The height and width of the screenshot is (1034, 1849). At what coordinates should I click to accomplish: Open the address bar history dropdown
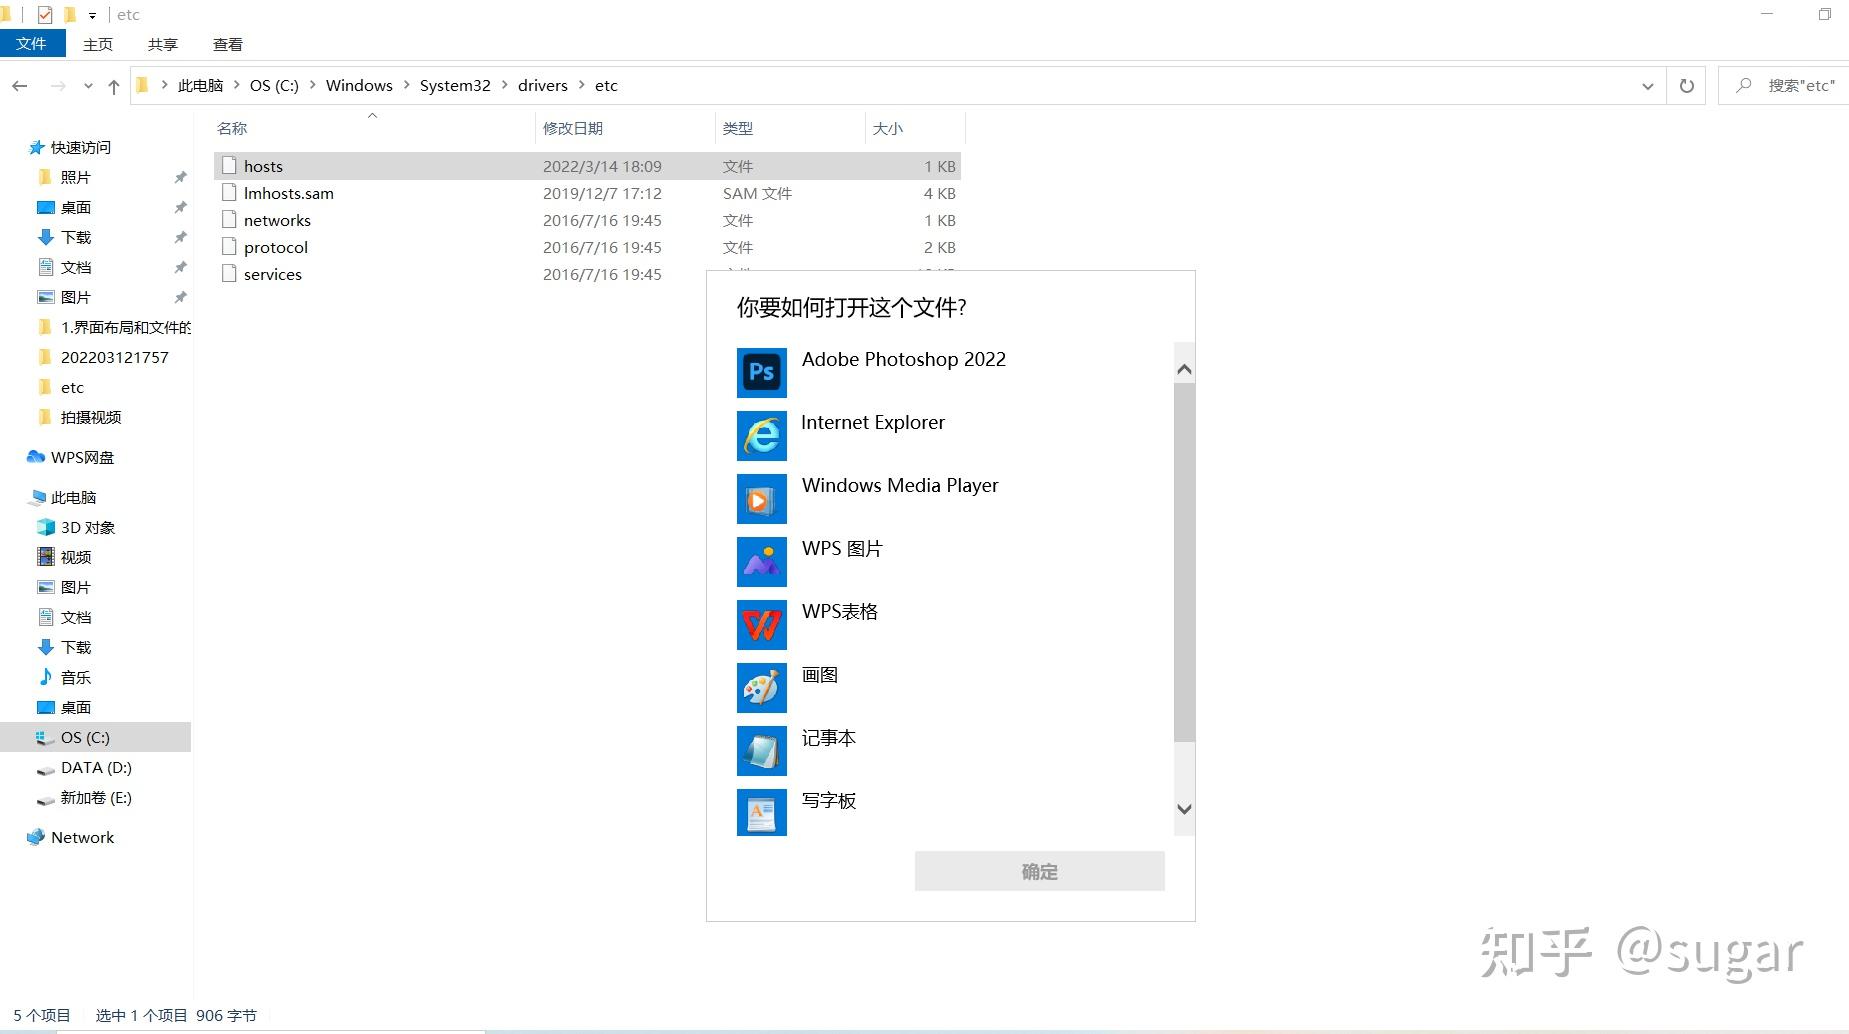(x=1648, y=85)
